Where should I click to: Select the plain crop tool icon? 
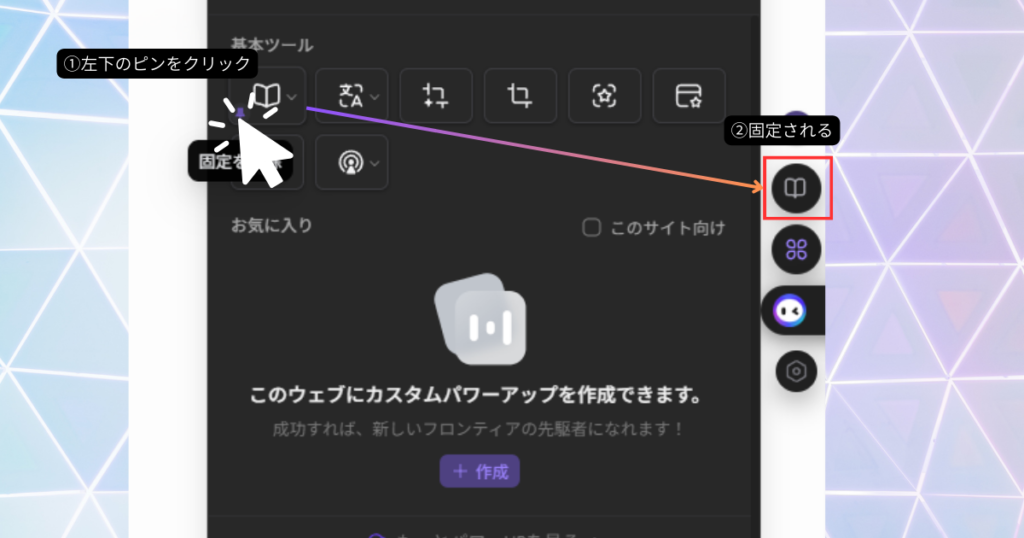coord(520,96)
